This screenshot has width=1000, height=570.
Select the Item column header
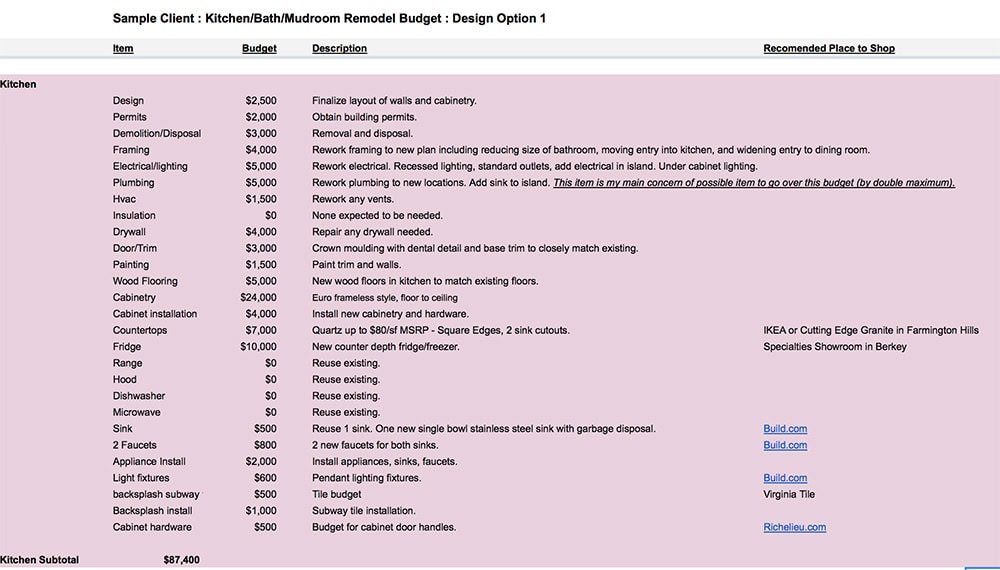(123, 48)
